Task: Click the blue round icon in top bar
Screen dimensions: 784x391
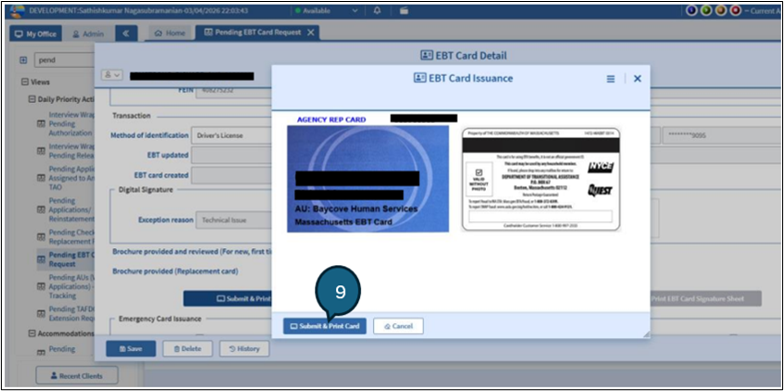Action: tap(691, 10)
